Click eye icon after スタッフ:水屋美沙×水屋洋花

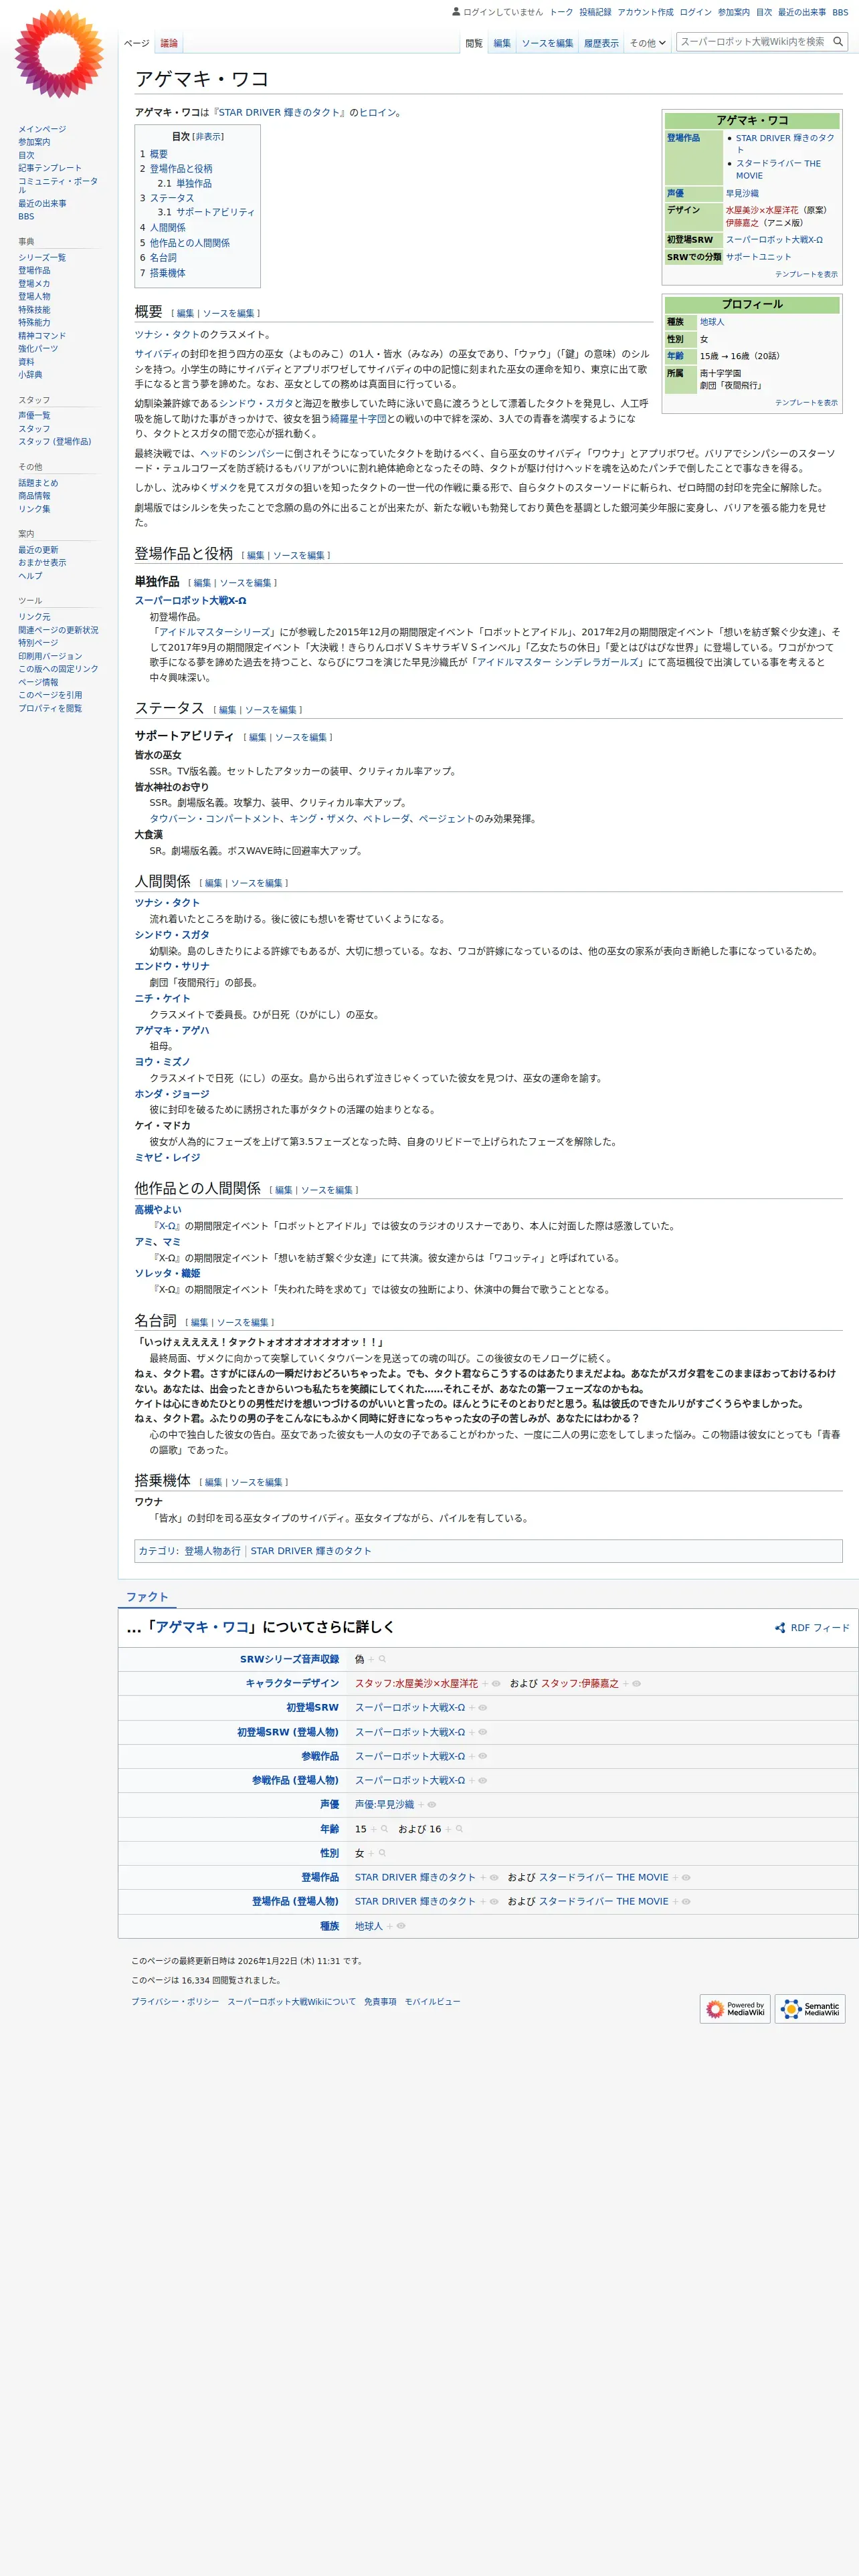(496, 1683)
